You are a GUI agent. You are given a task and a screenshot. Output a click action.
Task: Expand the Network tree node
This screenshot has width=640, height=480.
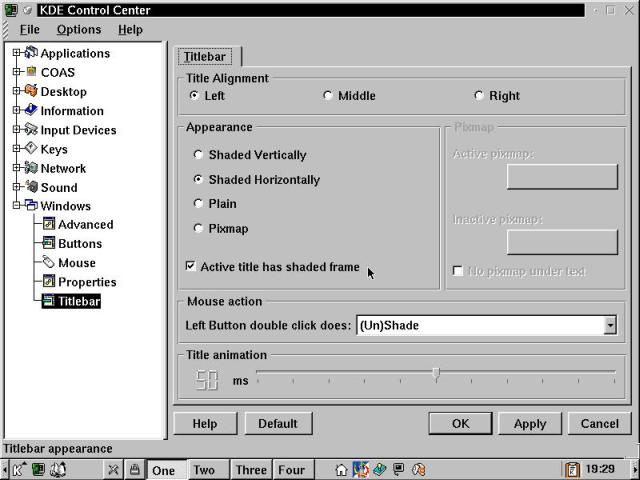[16, 168]
